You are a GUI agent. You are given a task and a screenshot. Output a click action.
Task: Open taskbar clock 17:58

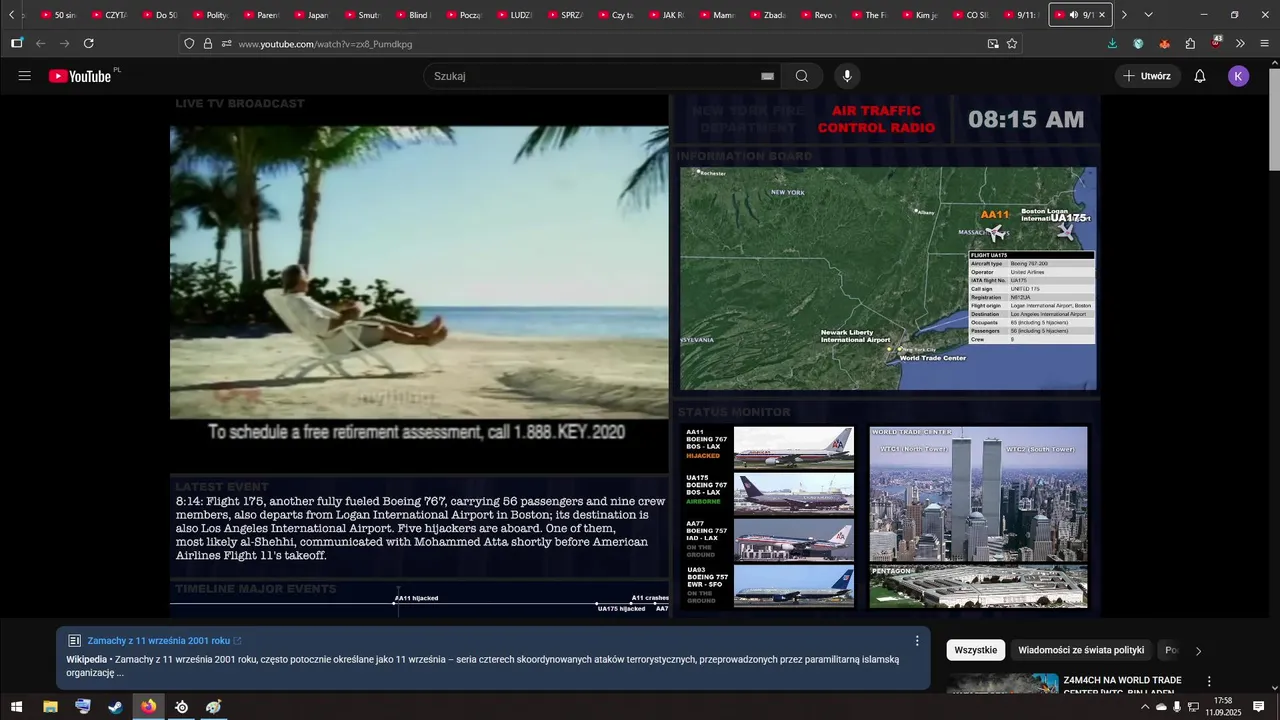coord(1222,707)
